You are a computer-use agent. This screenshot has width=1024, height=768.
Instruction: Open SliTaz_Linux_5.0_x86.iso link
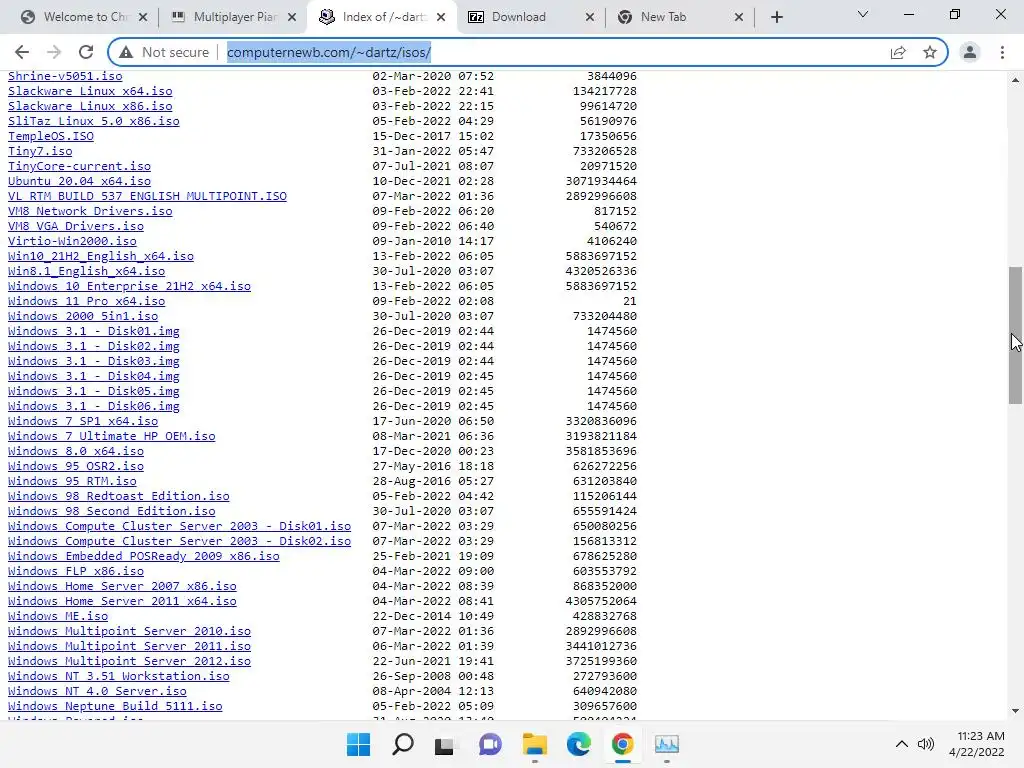pos(93,121)
